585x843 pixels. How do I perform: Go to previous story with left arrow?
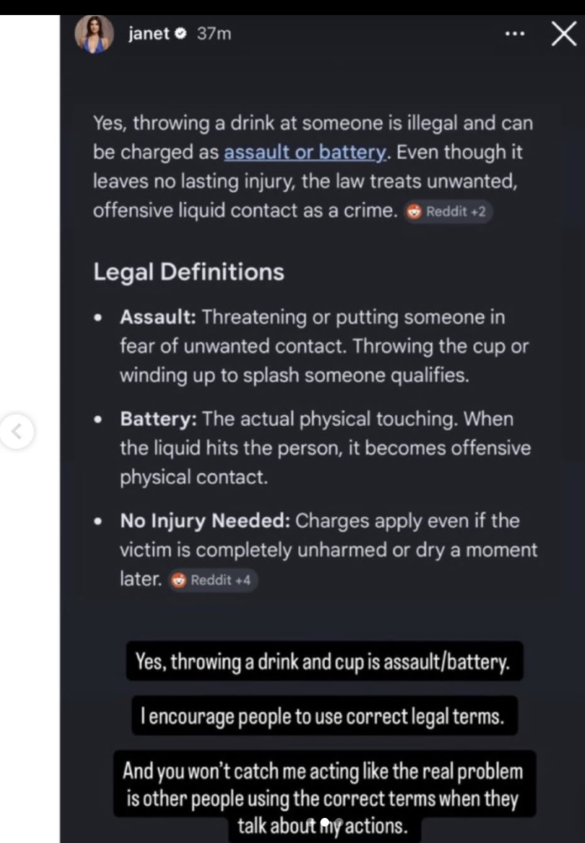17,431
